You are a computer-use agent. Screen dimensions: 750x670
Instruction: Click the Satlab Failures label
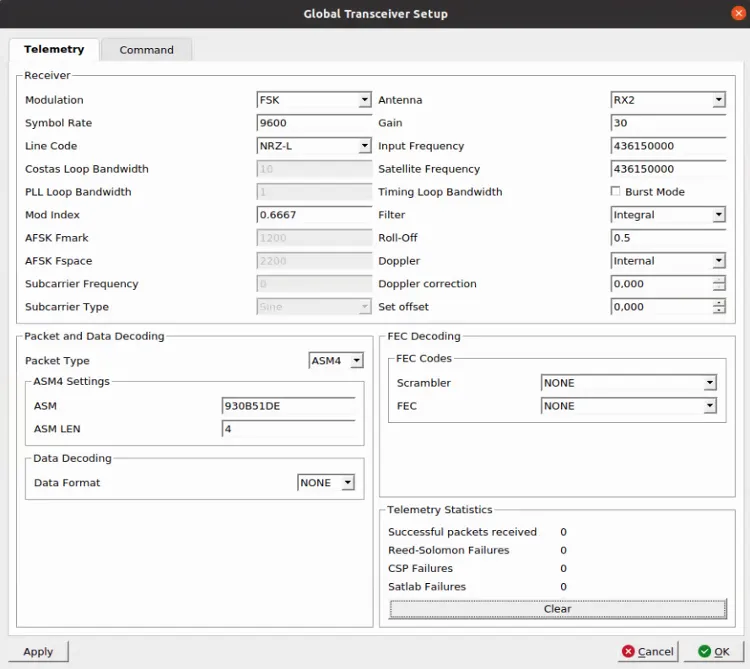tap(427, 586)
